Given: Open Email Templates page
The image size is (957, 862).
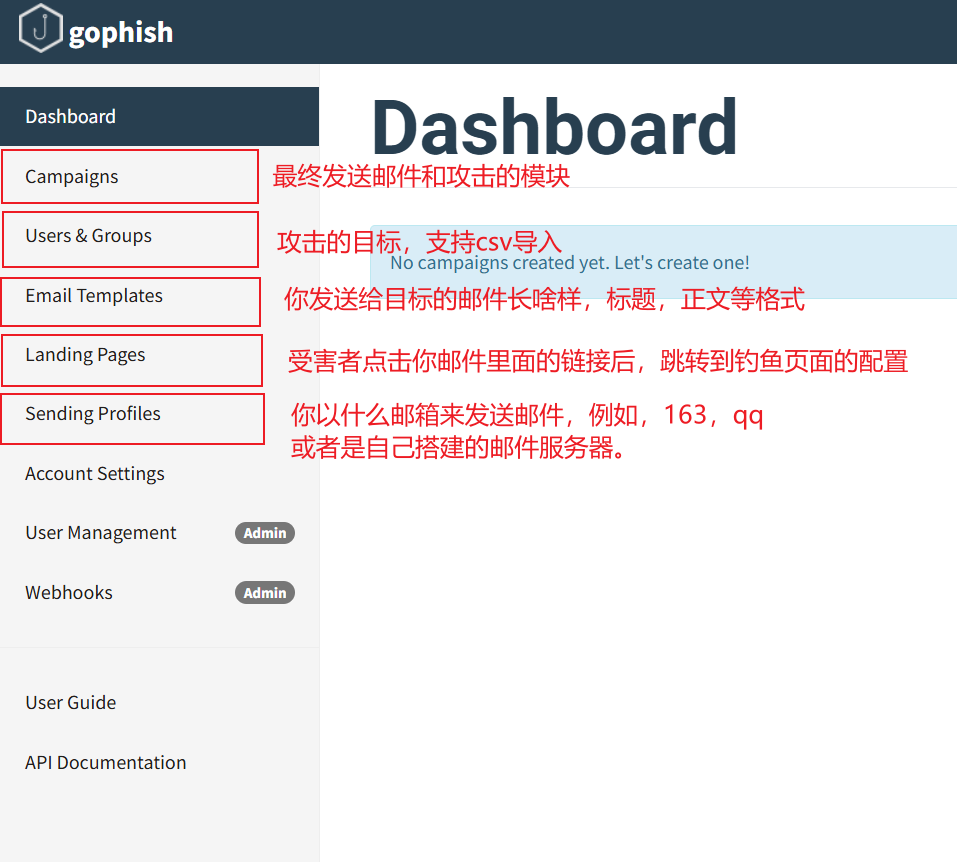Looking at the screenshot, I should [x=94, y=296].
